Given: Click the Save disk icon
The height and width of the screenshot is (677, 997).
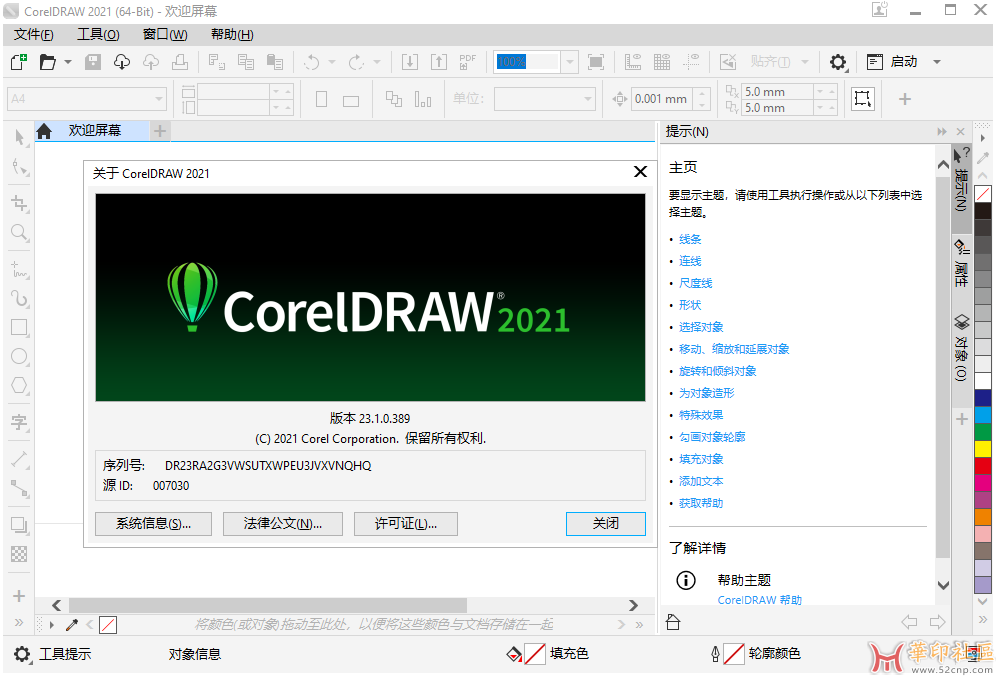Looking at the screenshot, I should click(93, 62).
